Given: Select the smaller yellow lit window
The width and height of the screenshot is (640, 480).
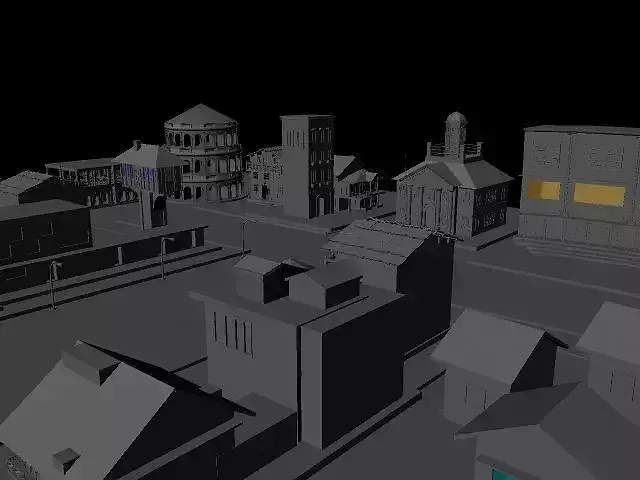Looking at the screenshot, I should (544, 191).
